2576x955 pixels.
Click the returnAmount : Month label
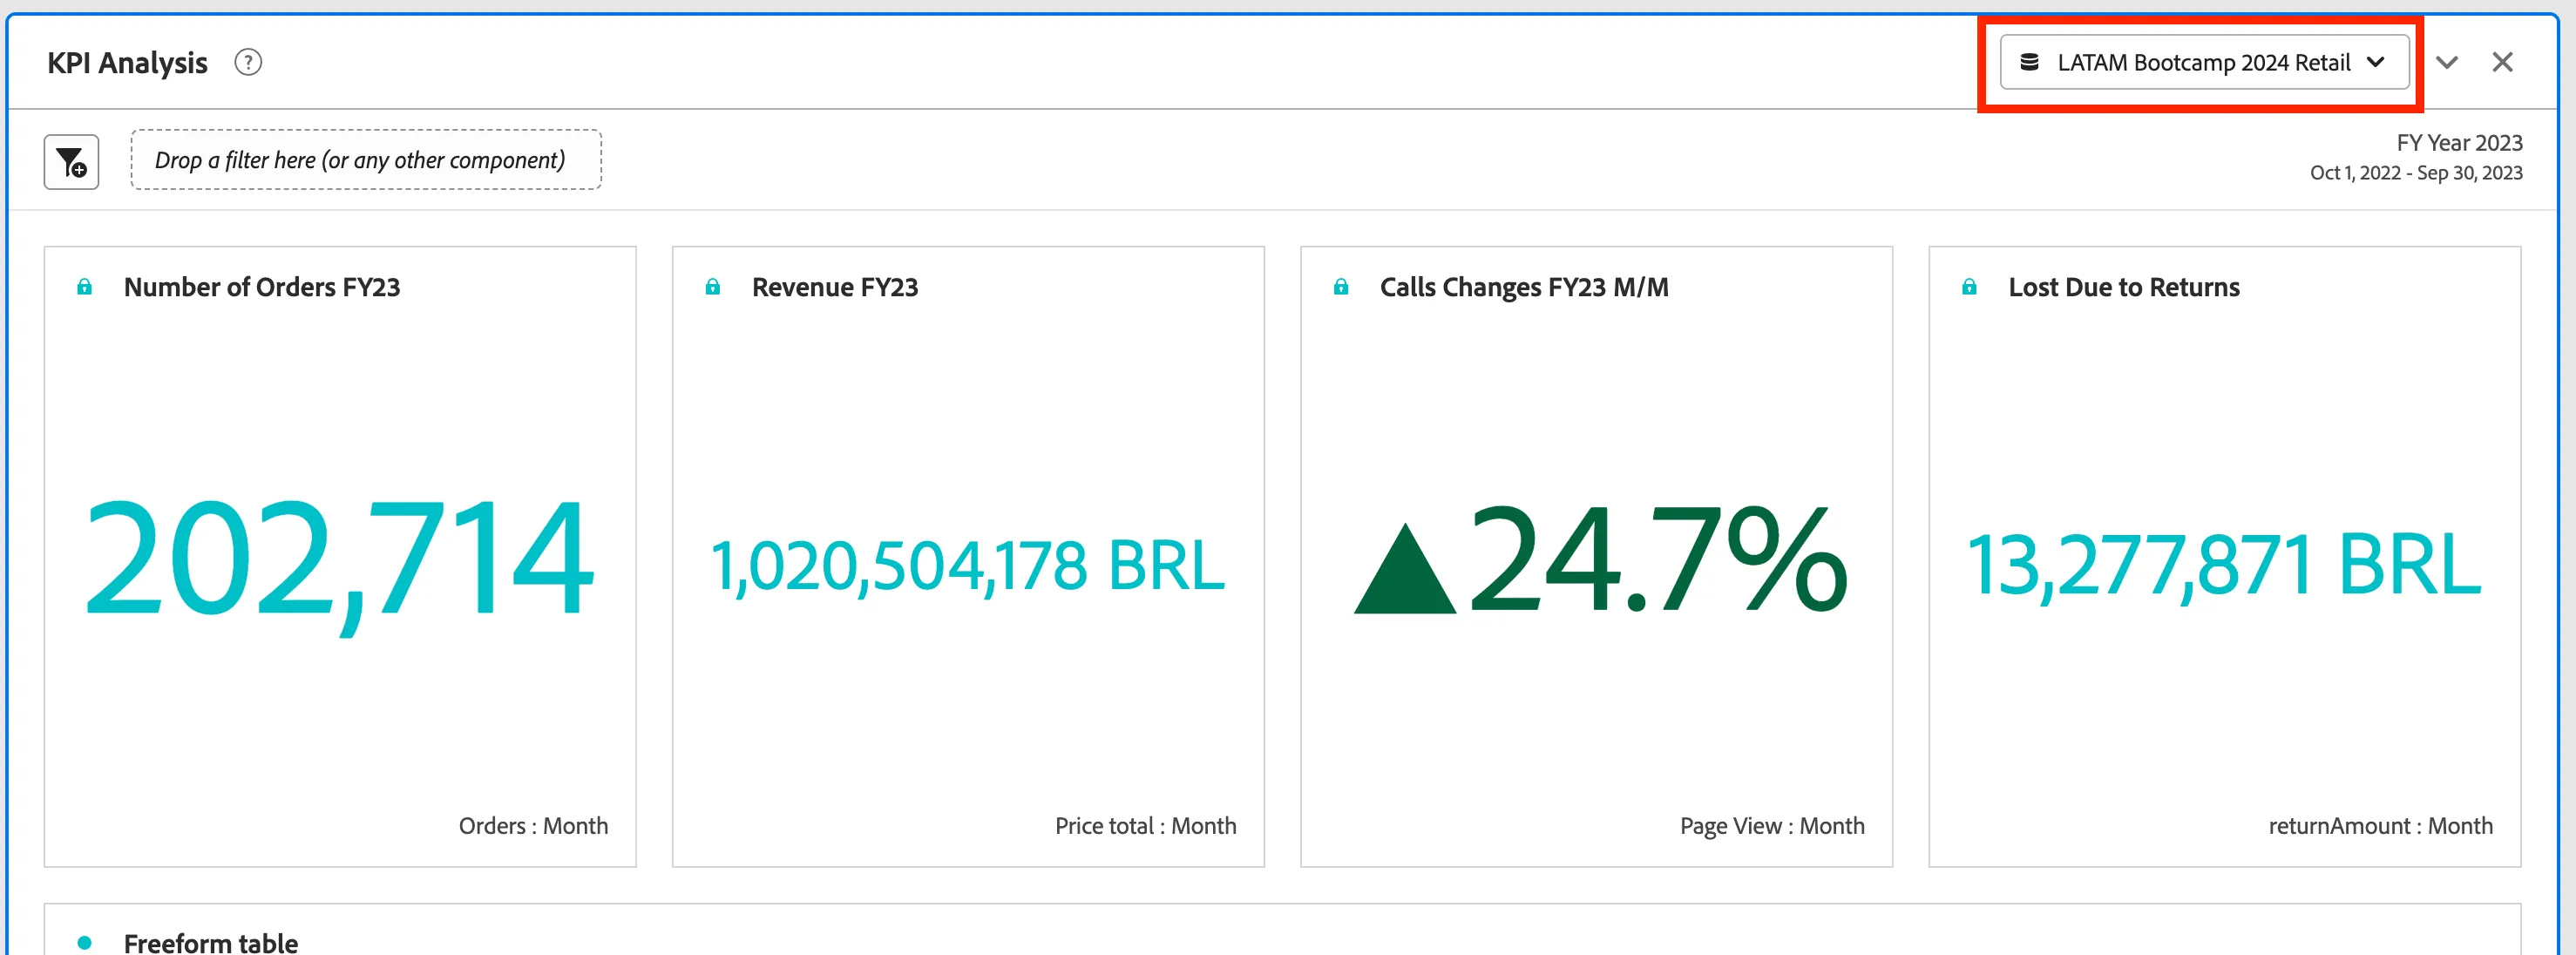tap(2381, 826)
